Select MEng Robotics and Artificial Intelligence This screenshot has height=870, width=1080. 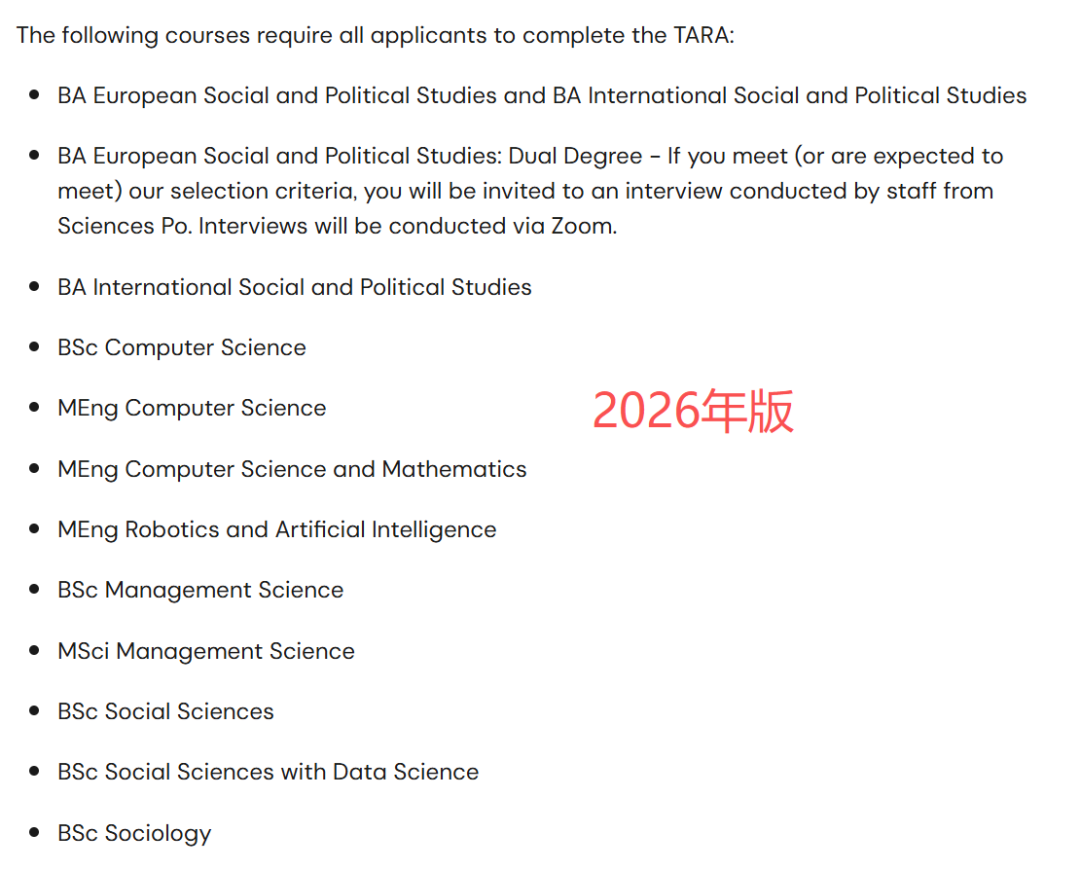tap(276, 530)
